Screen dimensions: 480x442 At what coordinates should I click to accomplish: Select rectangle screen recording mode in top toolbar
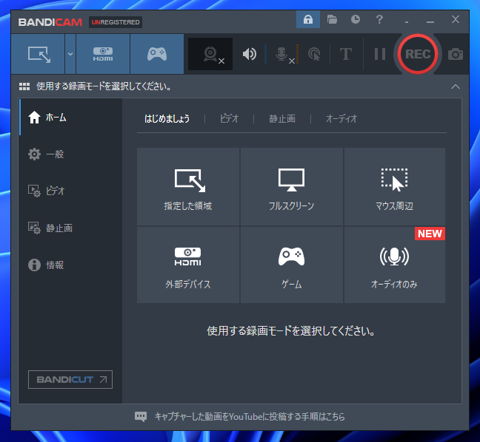38,54
